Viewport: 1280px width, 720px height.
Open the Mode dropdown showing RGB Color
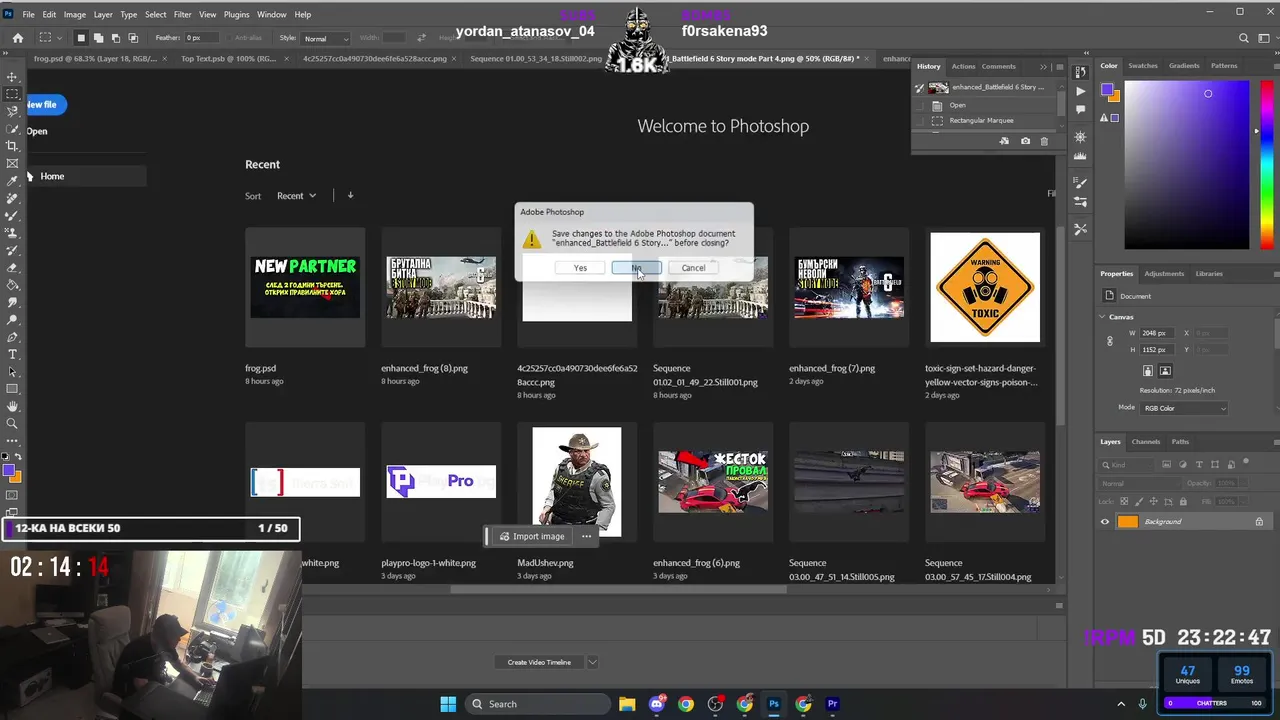click(x=1184, y=408)
